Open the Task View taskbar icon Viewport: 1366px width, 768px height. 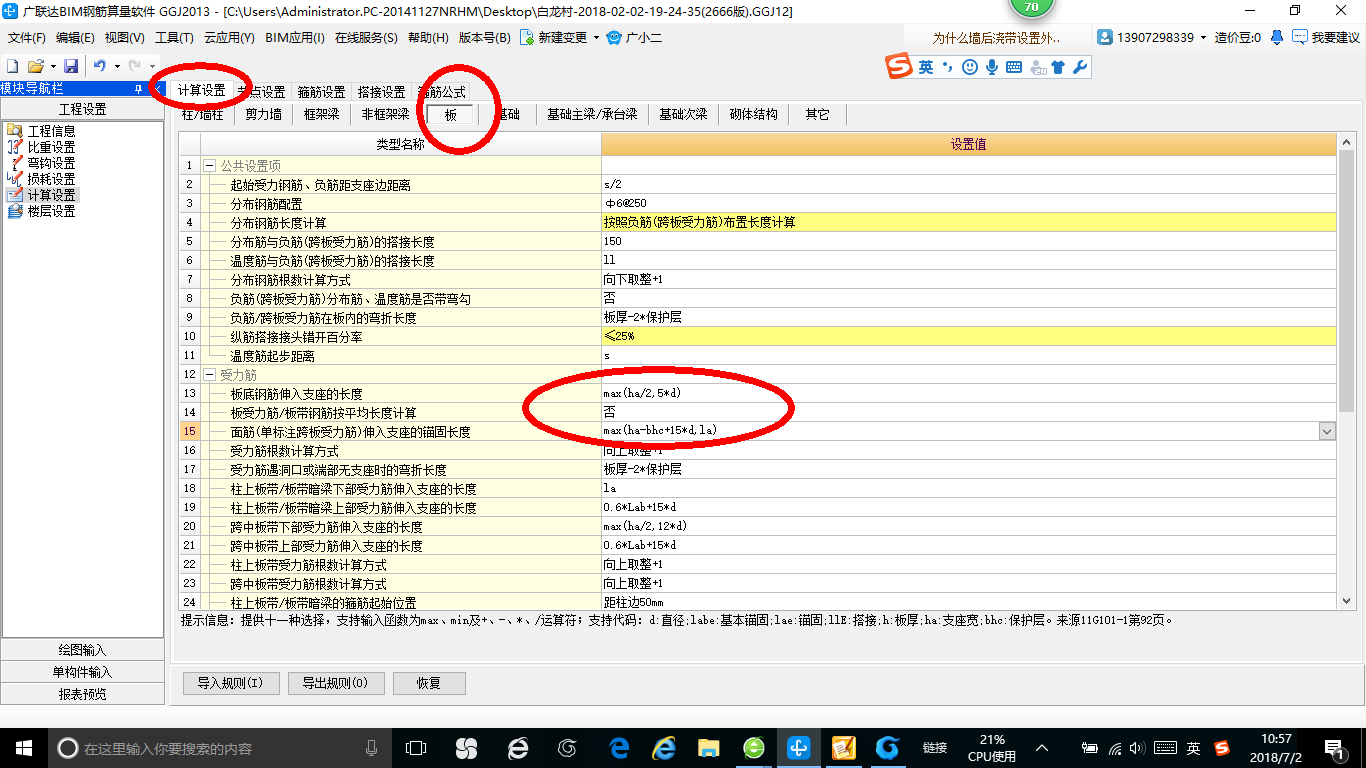click(x=416, y=747)
